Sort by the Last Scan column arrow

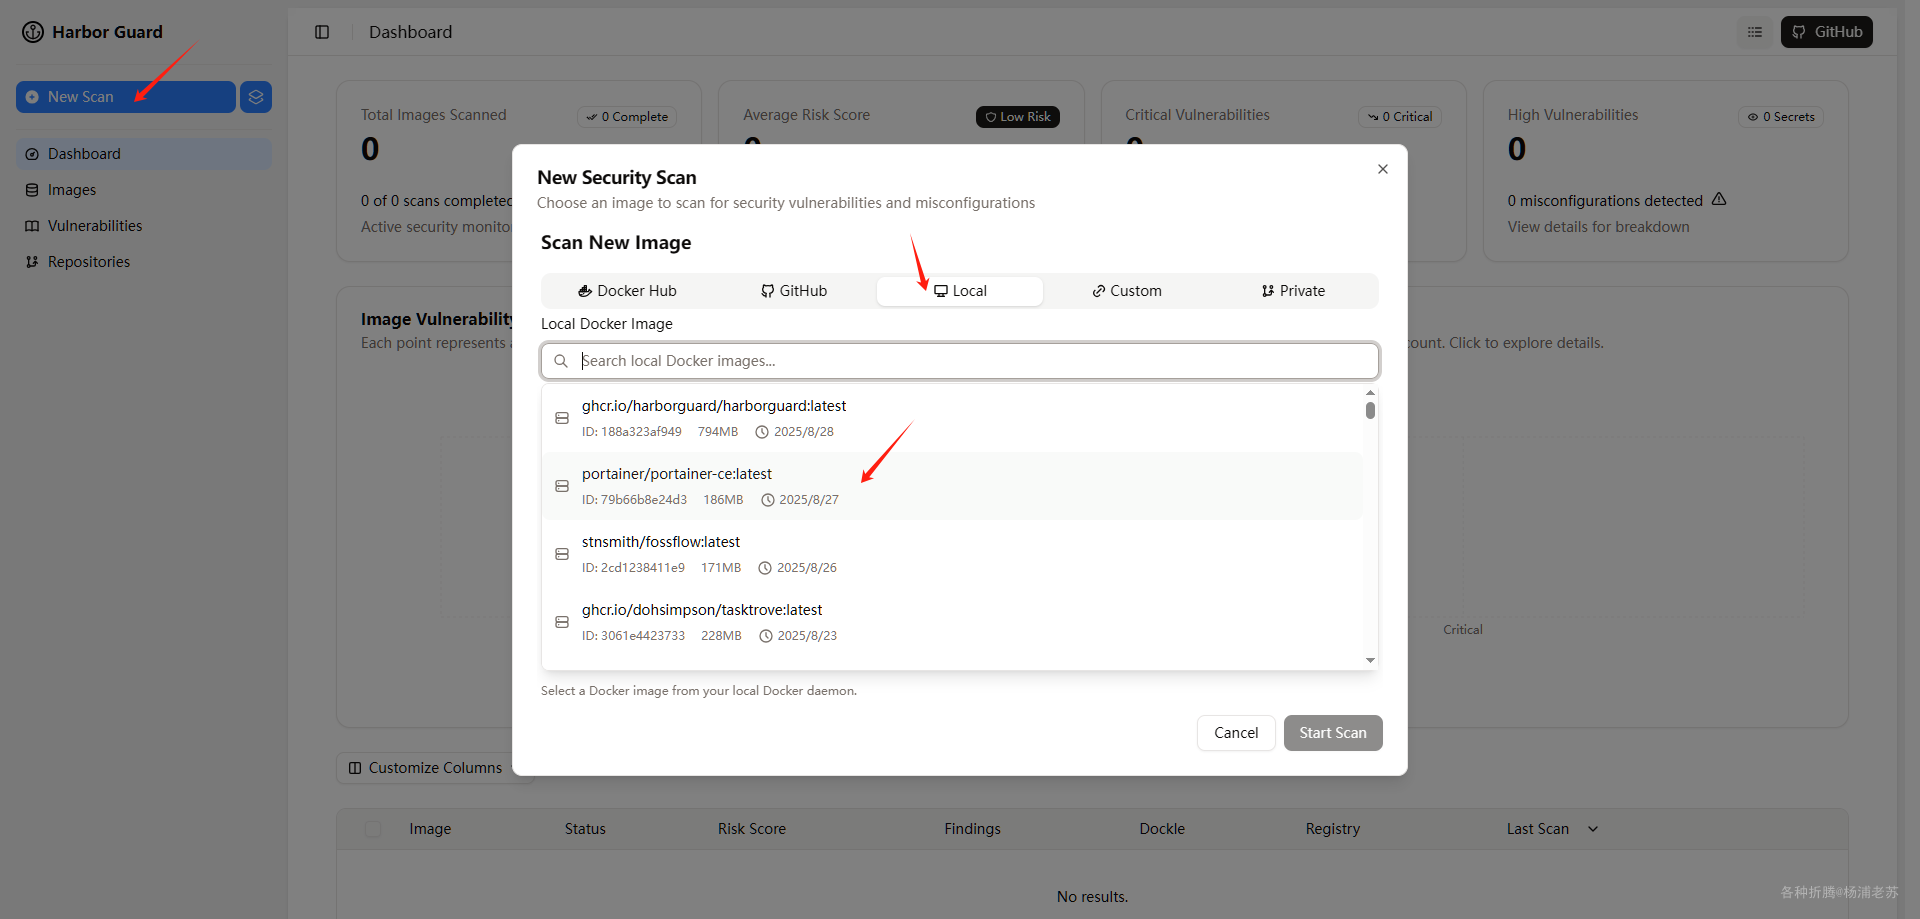tap(1593, 829)
